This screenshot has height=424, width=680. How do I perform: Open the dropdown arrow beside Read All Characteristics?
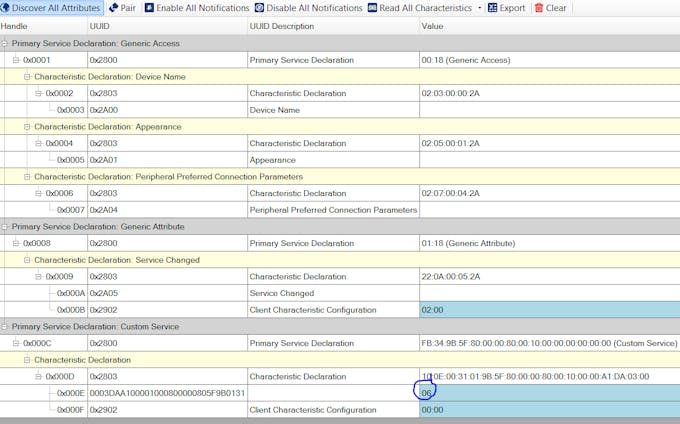[479, 8]
